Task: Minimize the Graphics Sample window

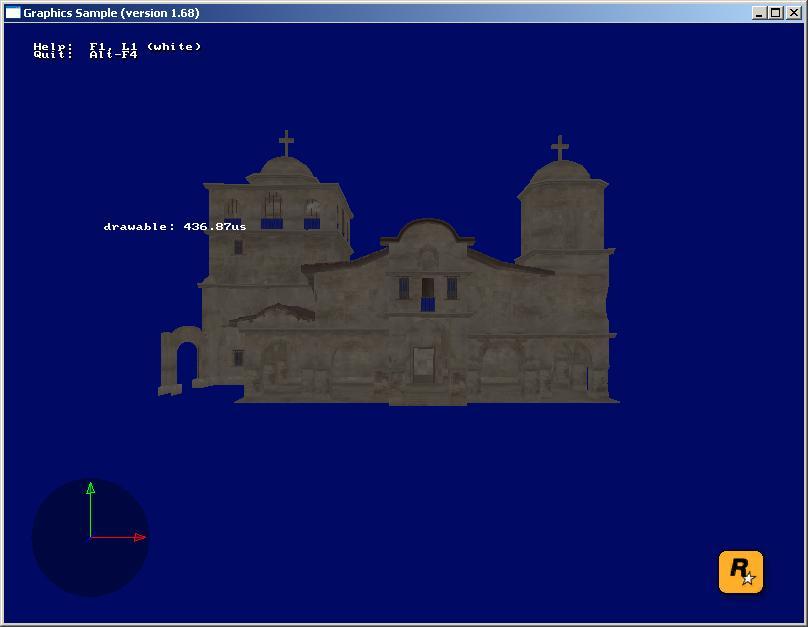Action: [758, 13]
